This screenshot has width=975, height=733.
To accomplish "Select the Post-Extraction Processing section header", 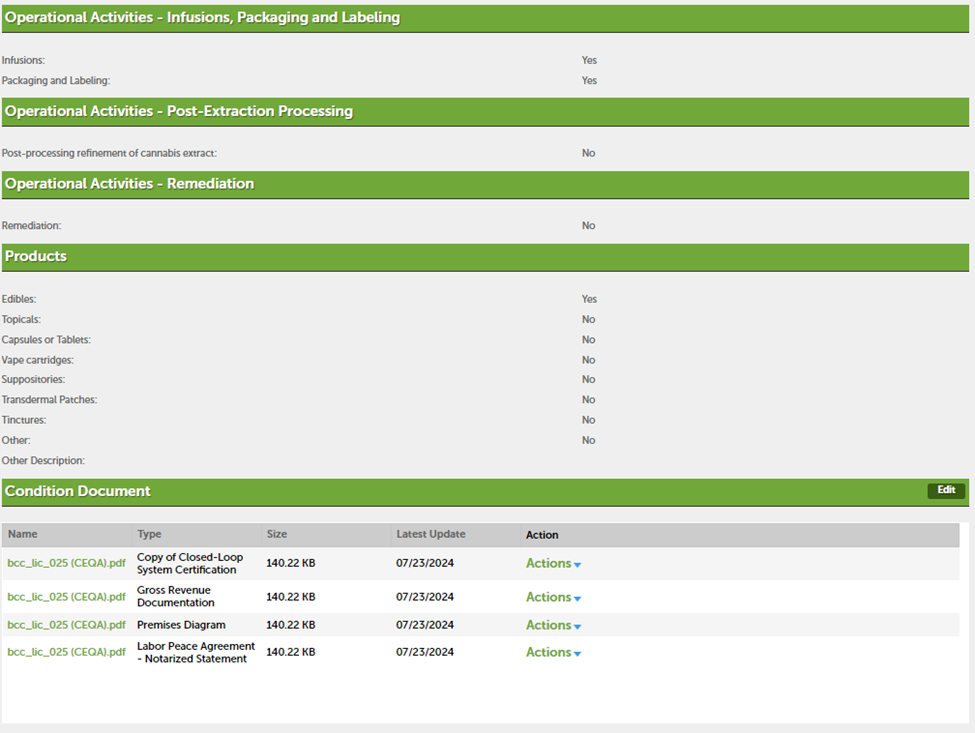I will click(x=179, y=111).
